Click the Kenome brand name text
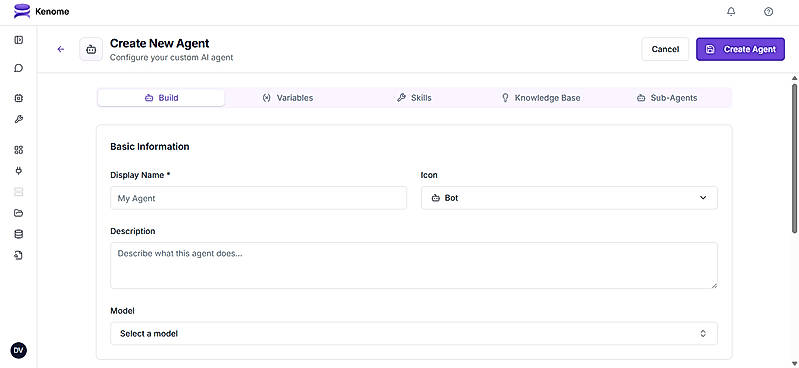This screenshot has height=368, width=799. [52, 12]
